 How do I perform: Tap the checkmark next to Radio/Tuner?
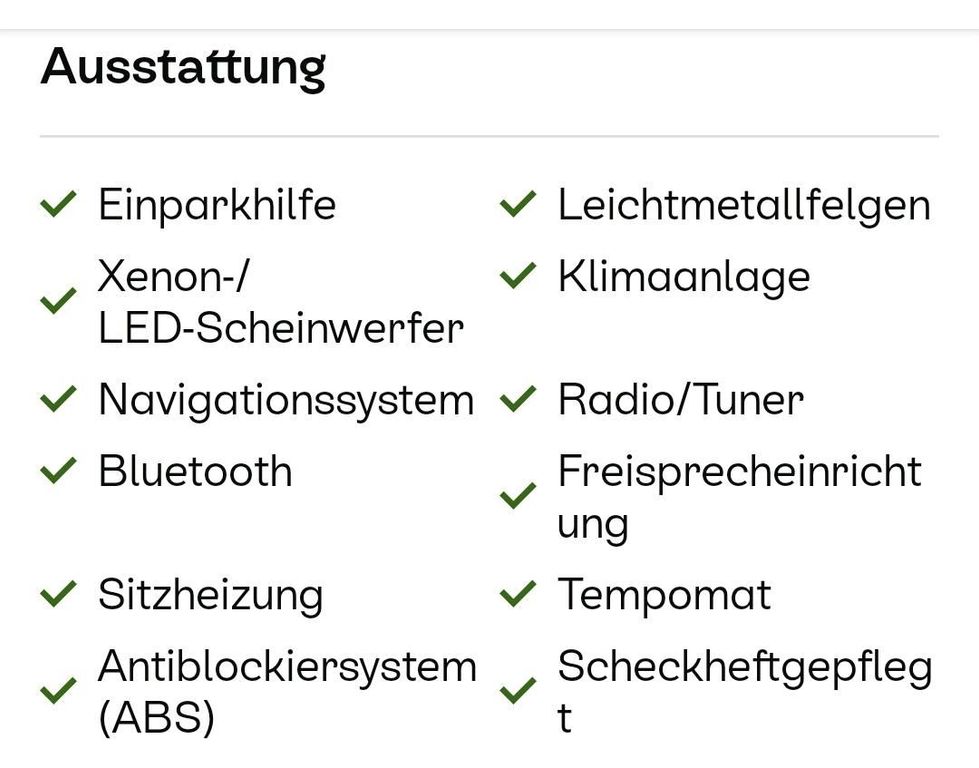click(x=518, y=400)
